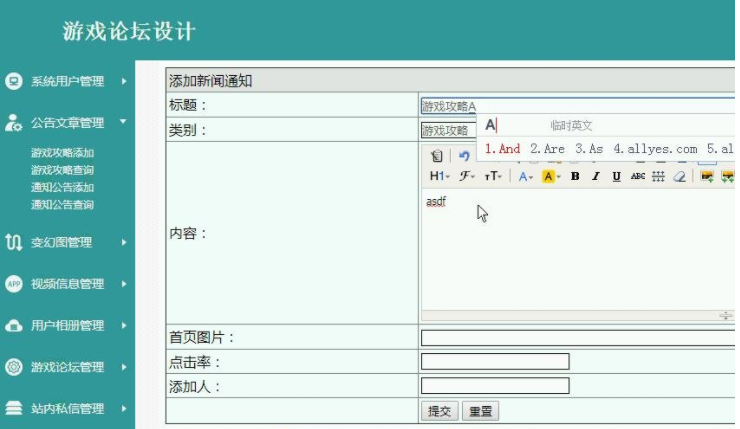The height and width of the screenshot is (429, 740).
Task: Toggle strikethrough ABC formatting
Action: (638, 176)
